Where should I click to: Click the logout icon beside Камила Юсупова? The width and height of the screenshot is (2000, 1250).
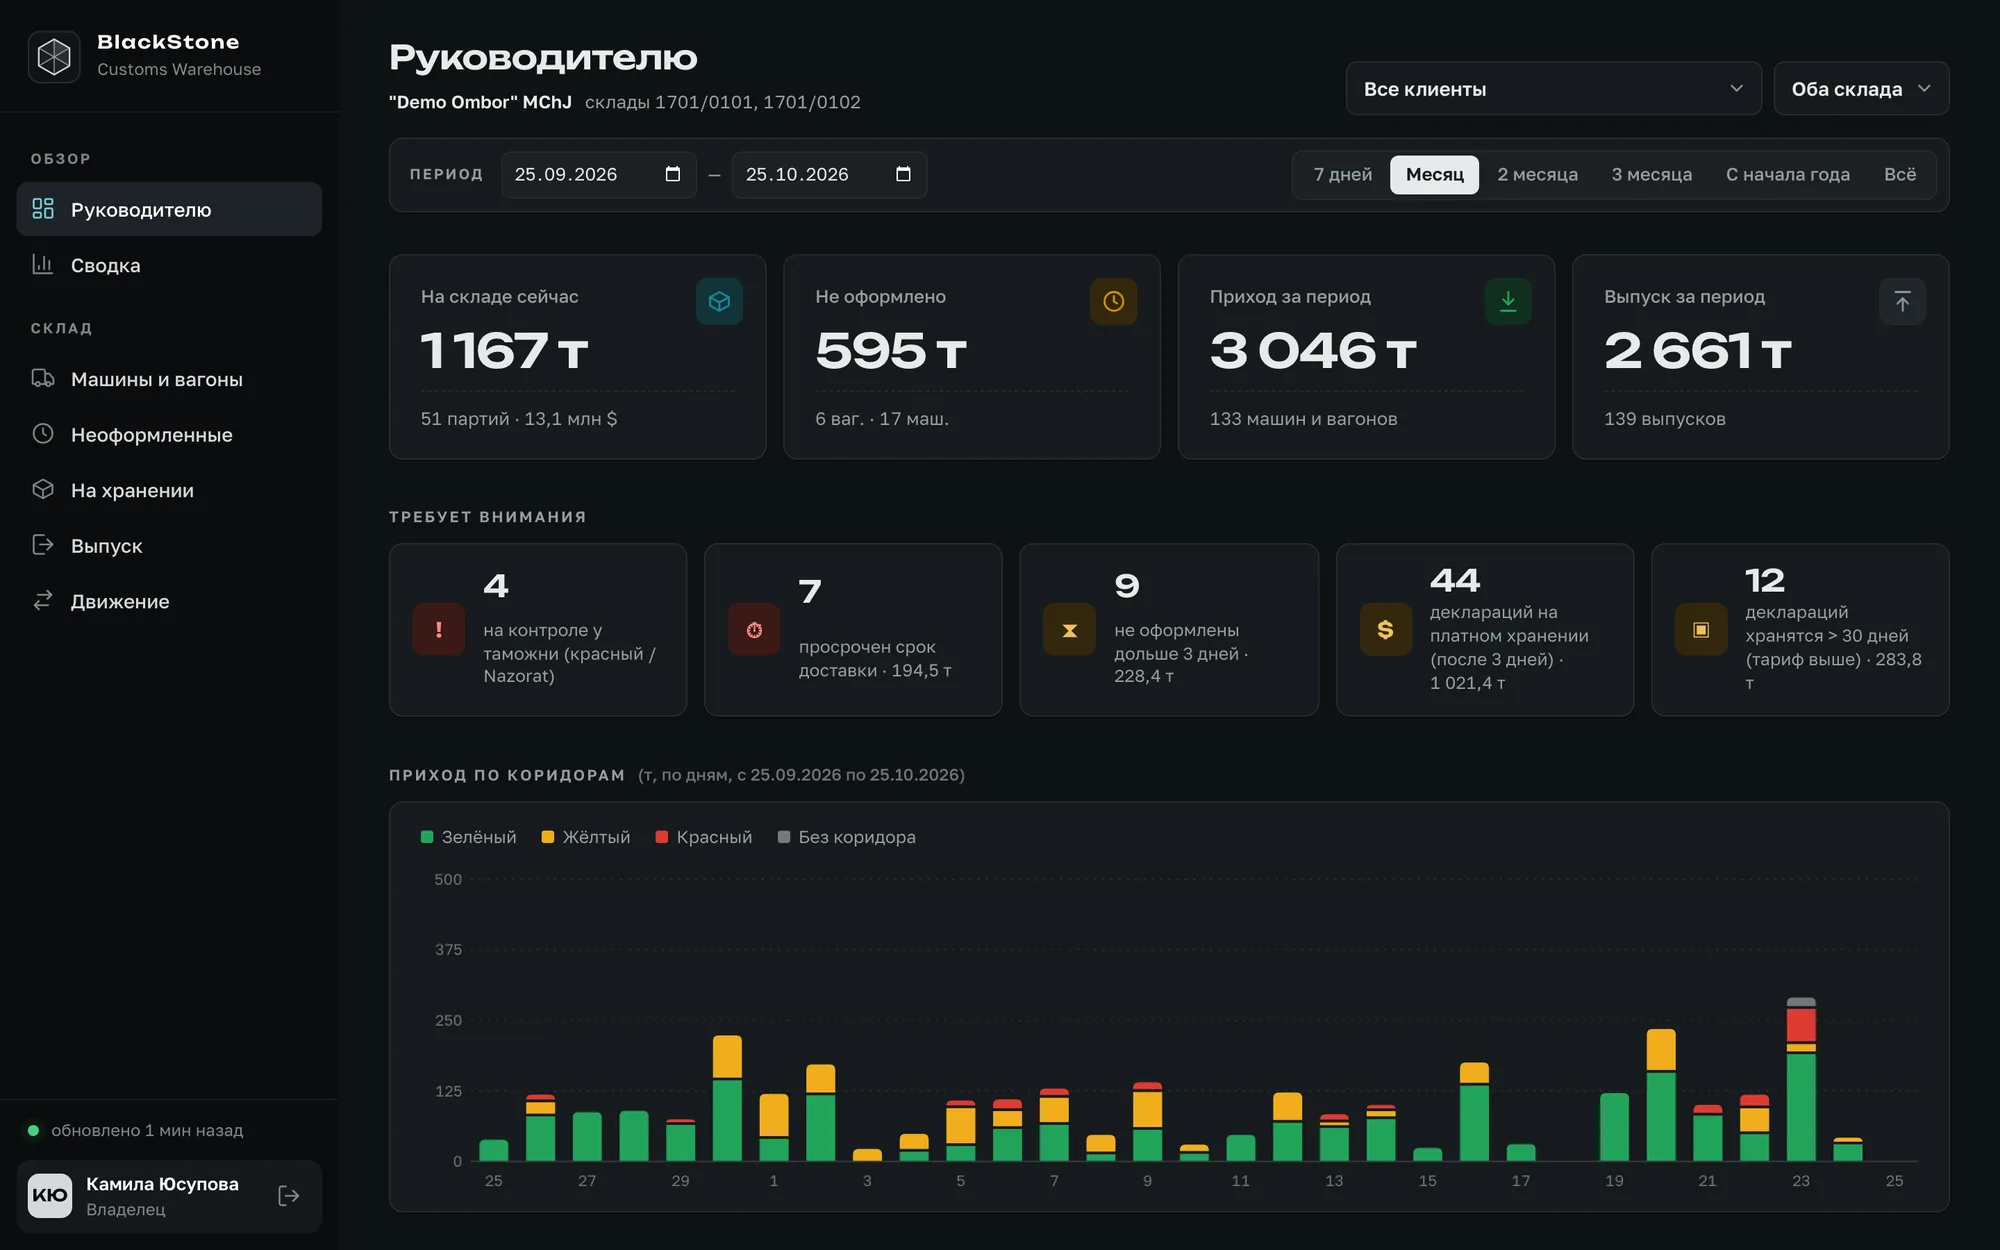289,1196
